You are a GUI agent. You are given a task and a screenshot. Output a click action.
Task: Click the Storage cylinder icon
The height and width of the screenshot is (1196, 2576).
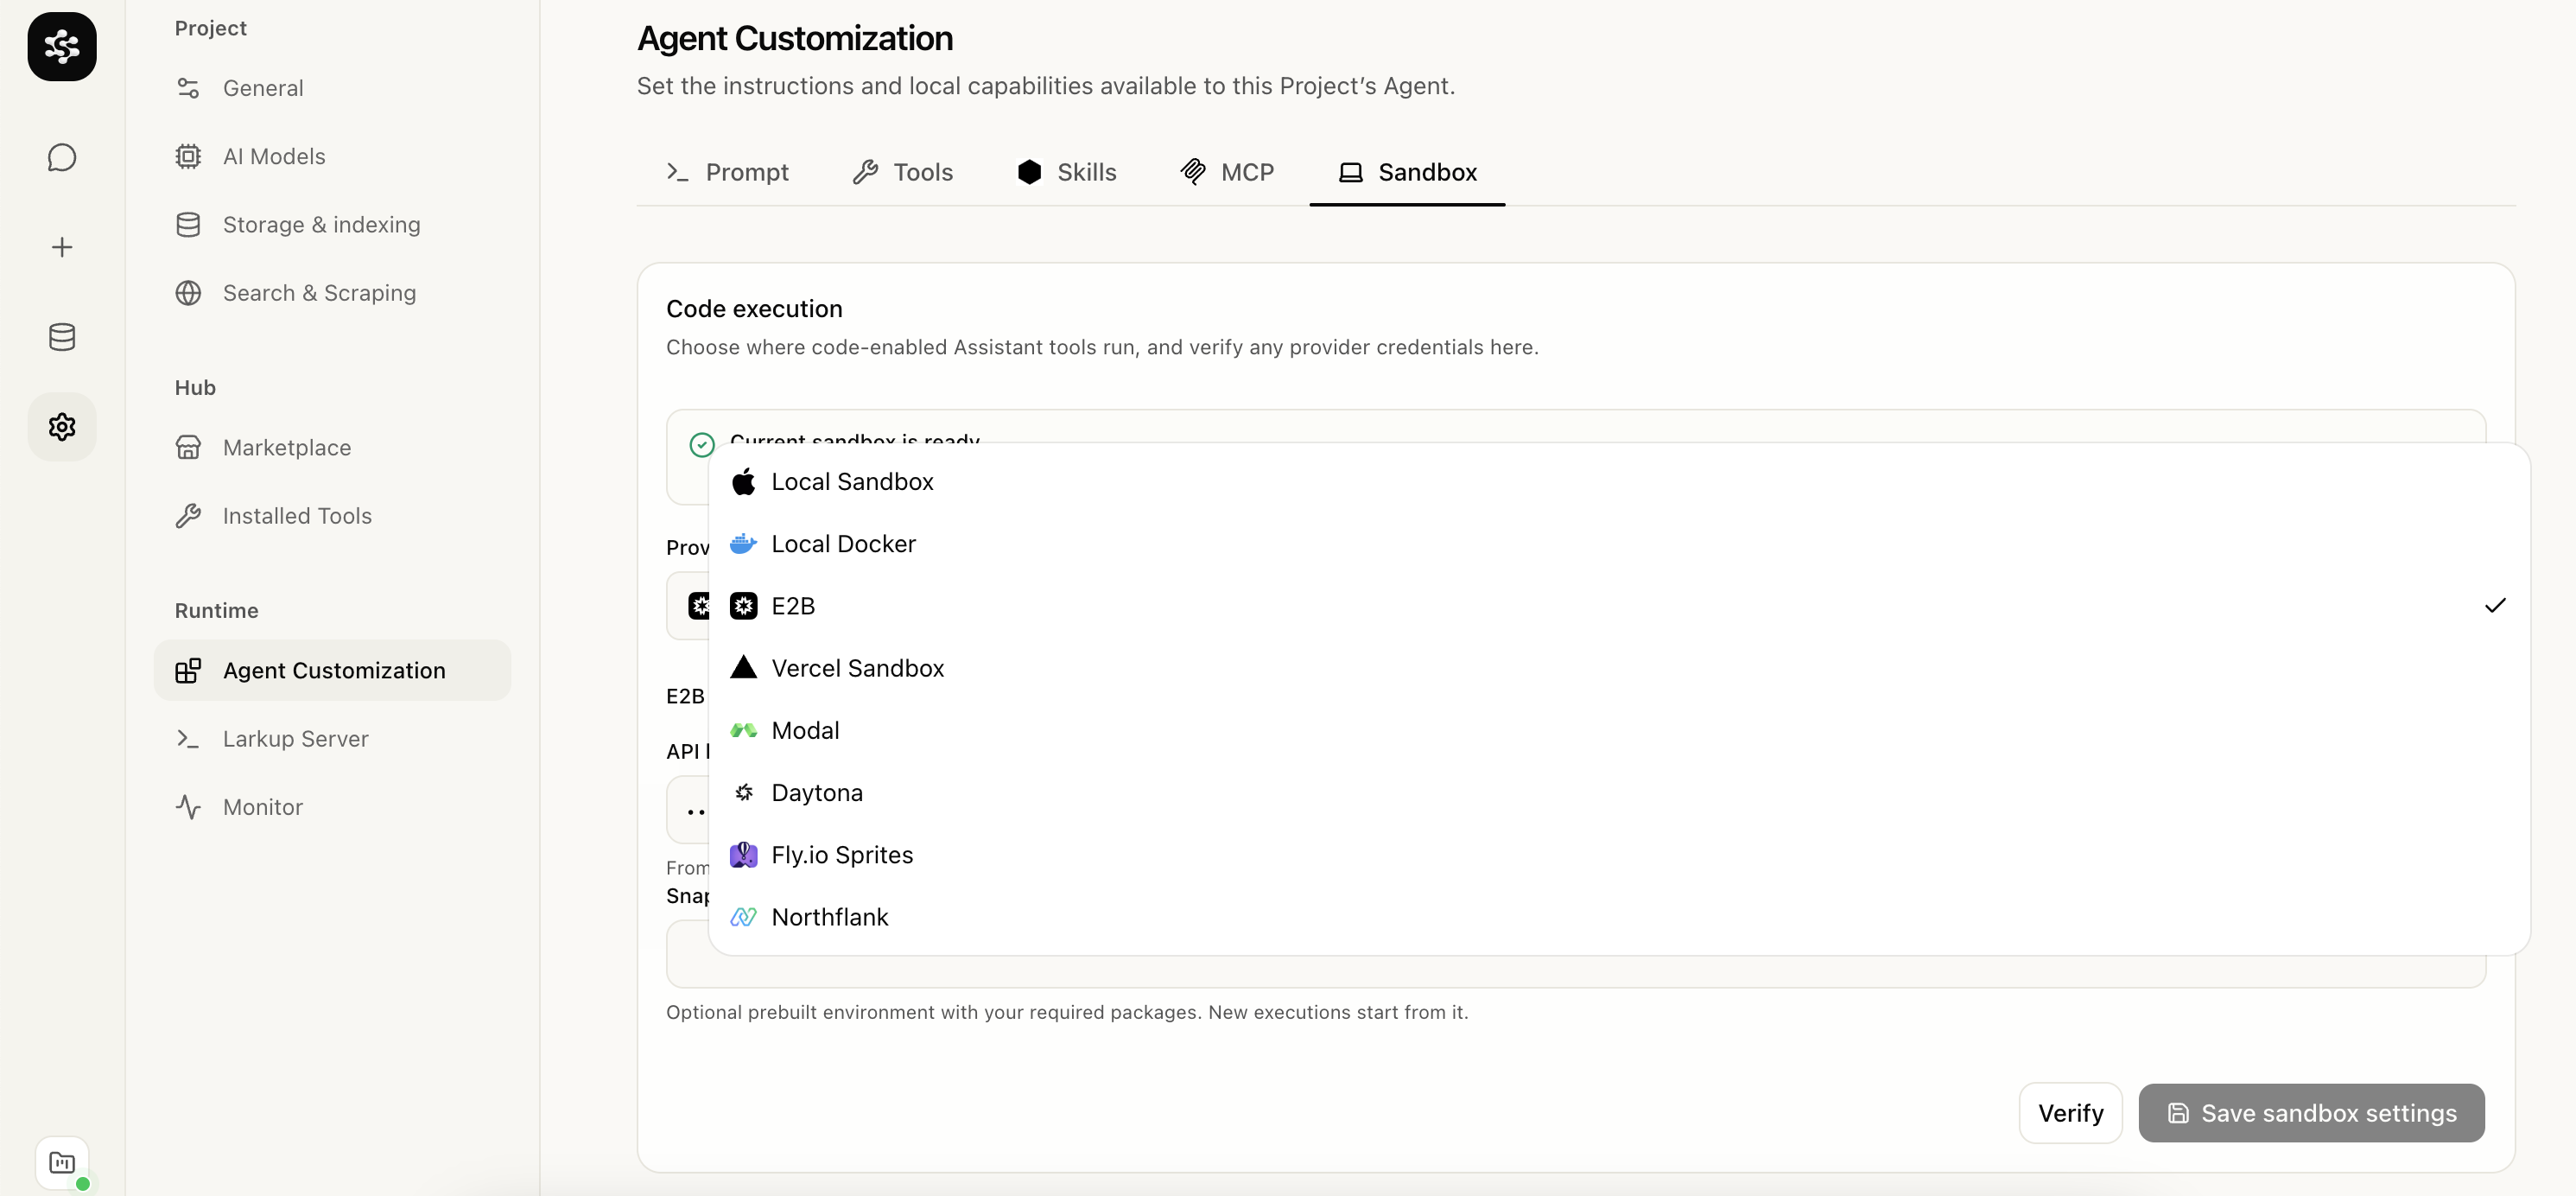click(x=188, y=224)
